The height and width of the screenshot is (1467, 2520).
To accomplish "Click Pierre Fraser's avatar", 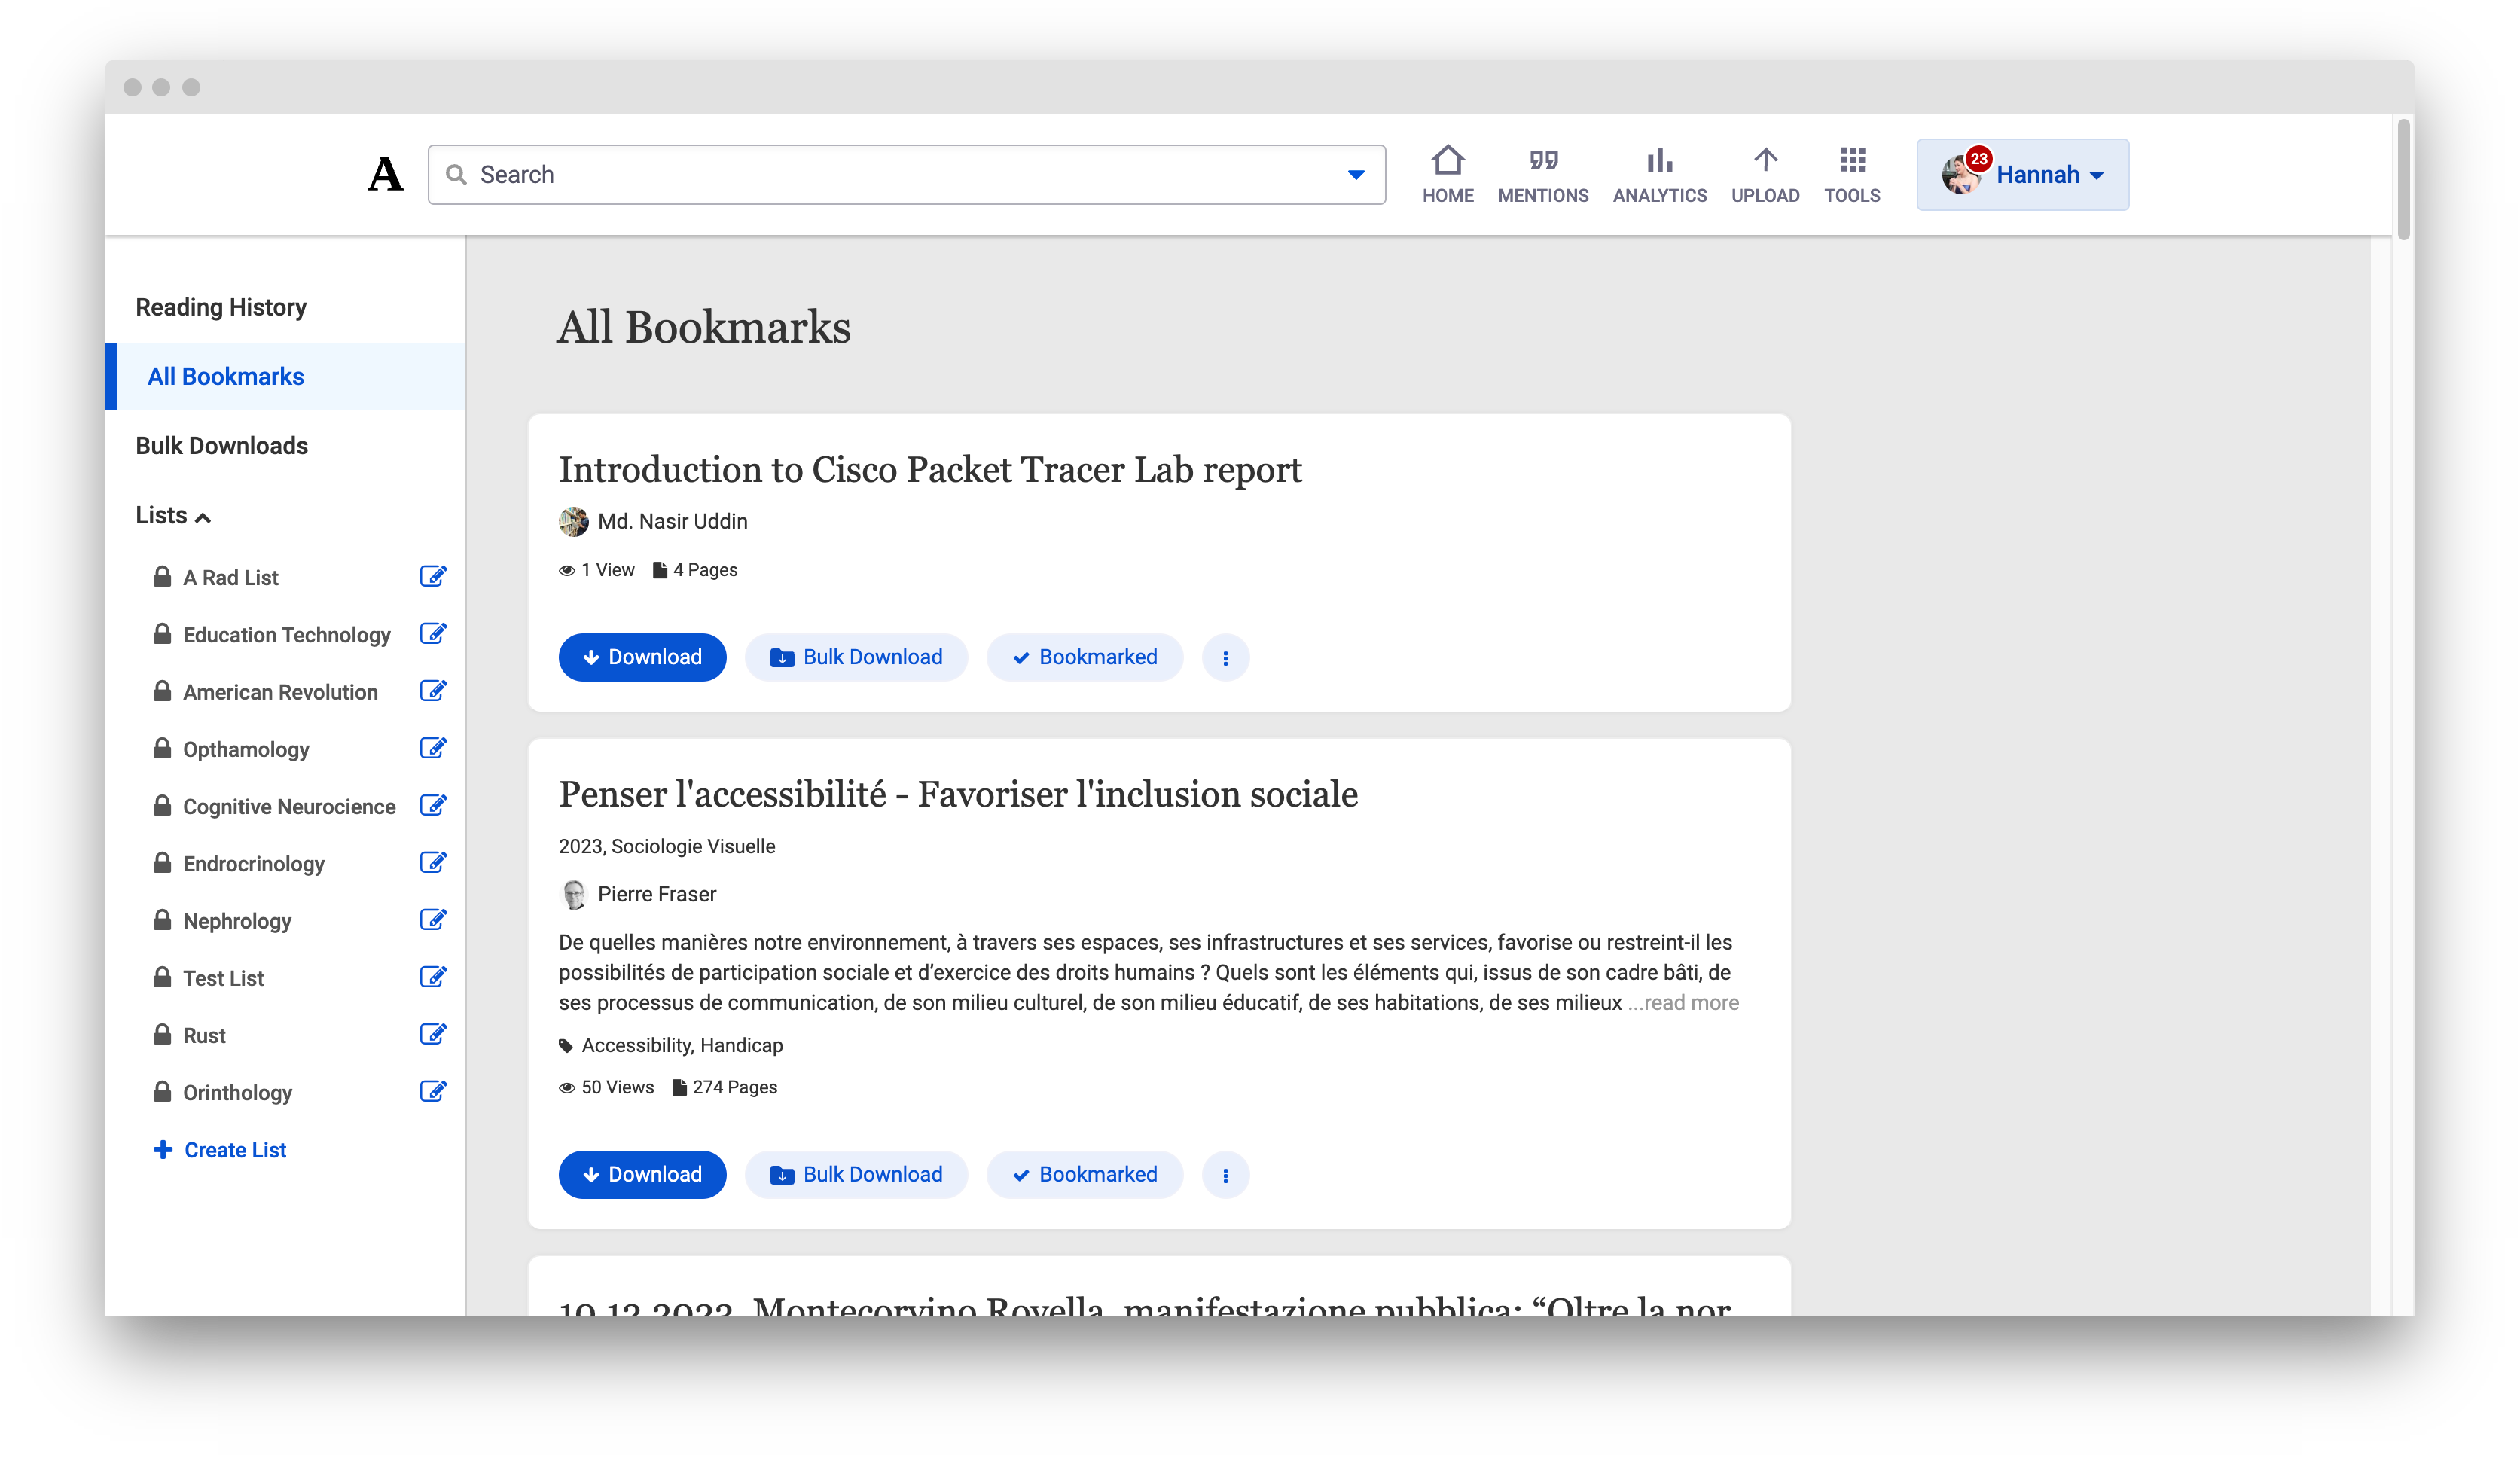I will pos(573,895).
